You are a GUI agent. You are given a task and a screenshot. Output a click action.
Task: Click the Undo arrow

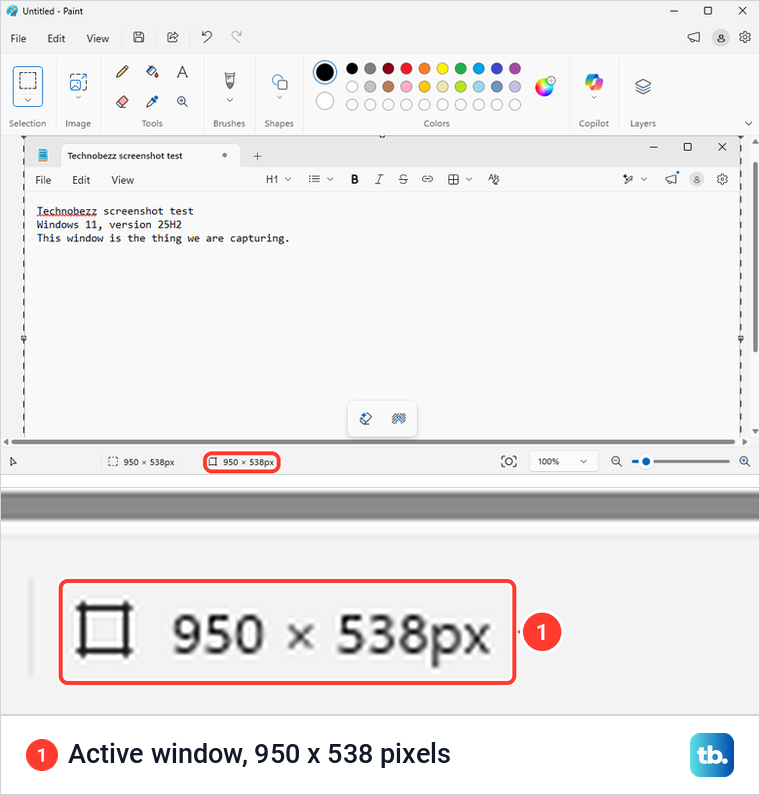(206, 37)
